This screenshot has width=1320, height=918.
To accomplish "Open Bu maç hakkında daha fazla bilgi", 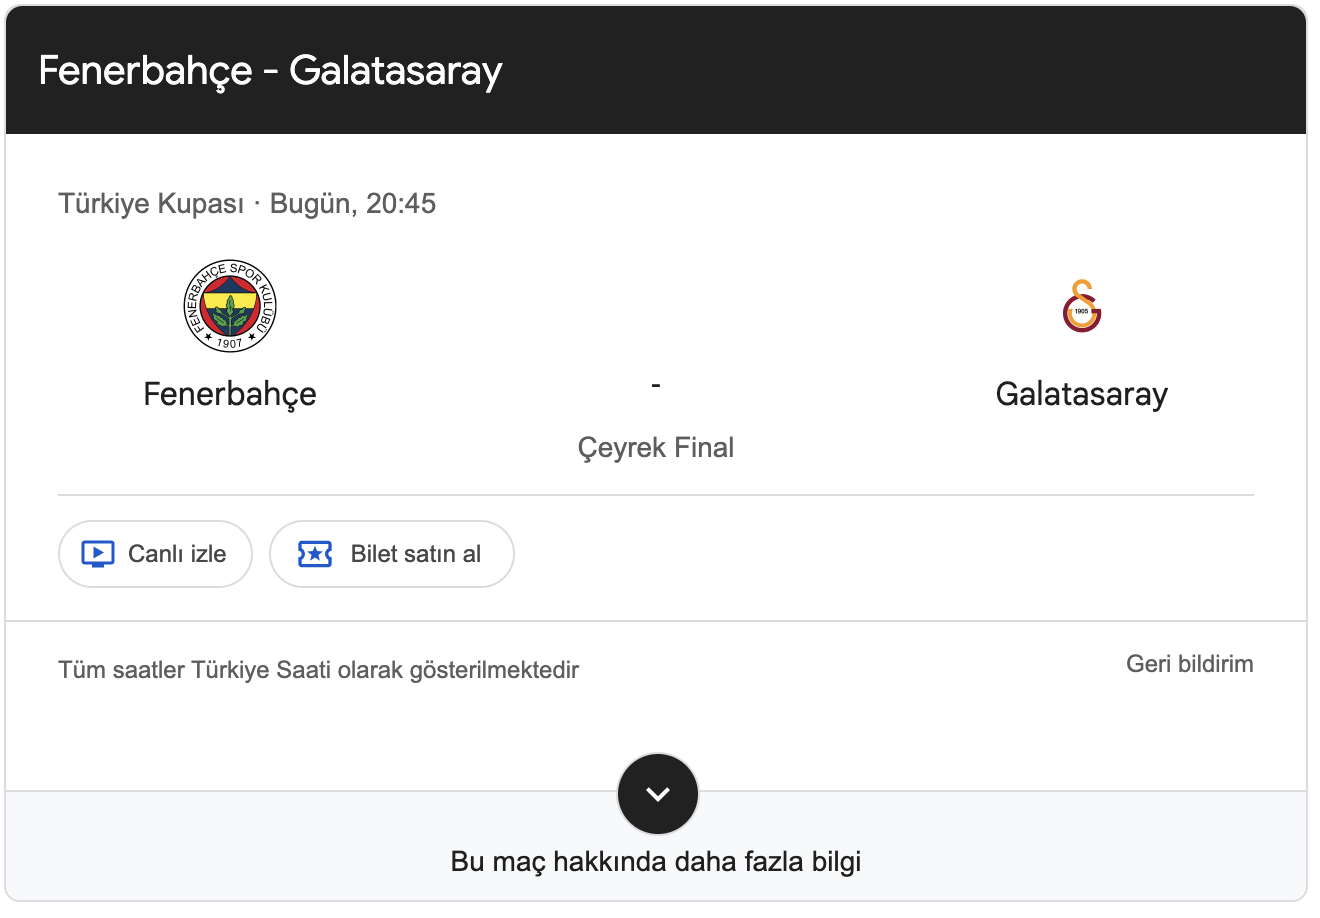I will [x=656, y=861].
